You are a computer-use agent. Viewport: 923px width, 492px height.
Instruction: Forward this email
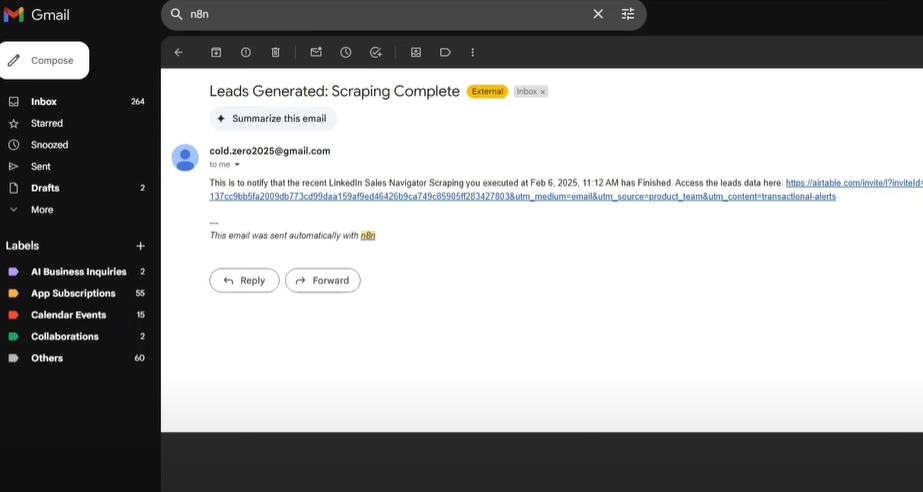tap(323, 281)
